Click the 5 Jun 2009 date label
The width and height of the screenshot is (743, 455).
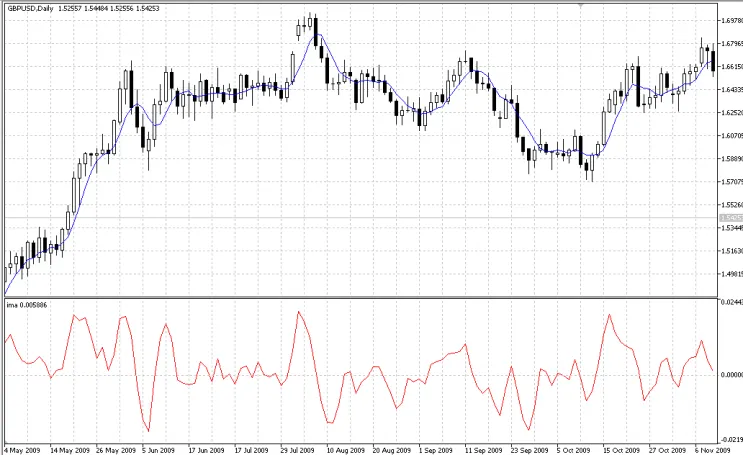coord(158,449)
